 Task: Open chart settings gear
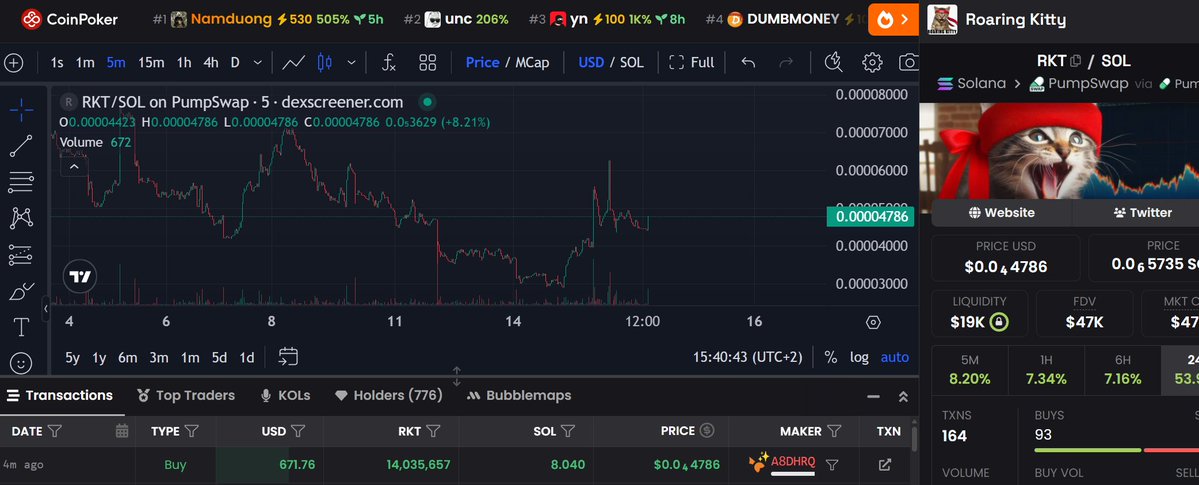coord(872,63)
